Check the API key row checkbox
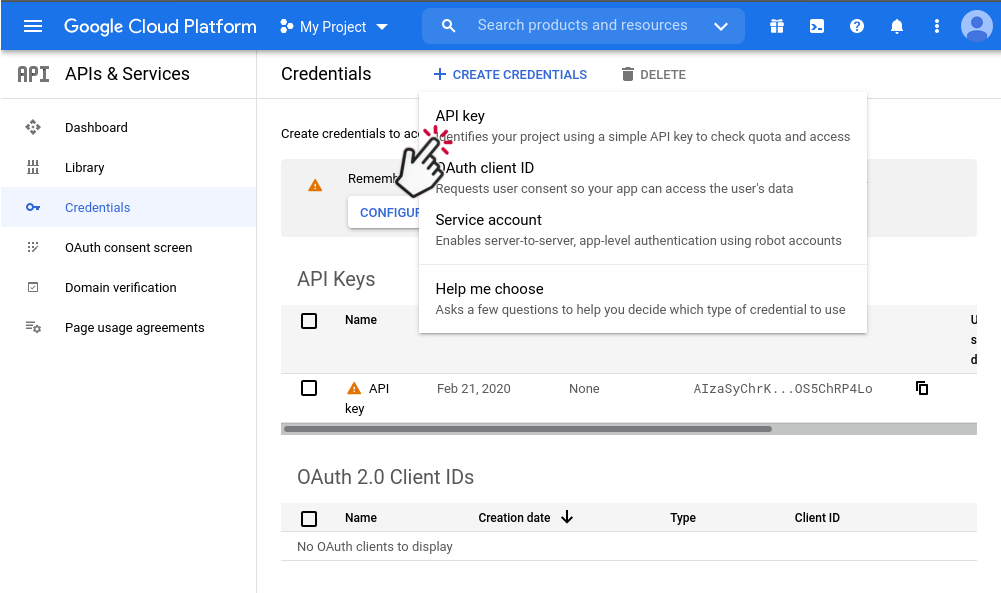 point(309,388)
